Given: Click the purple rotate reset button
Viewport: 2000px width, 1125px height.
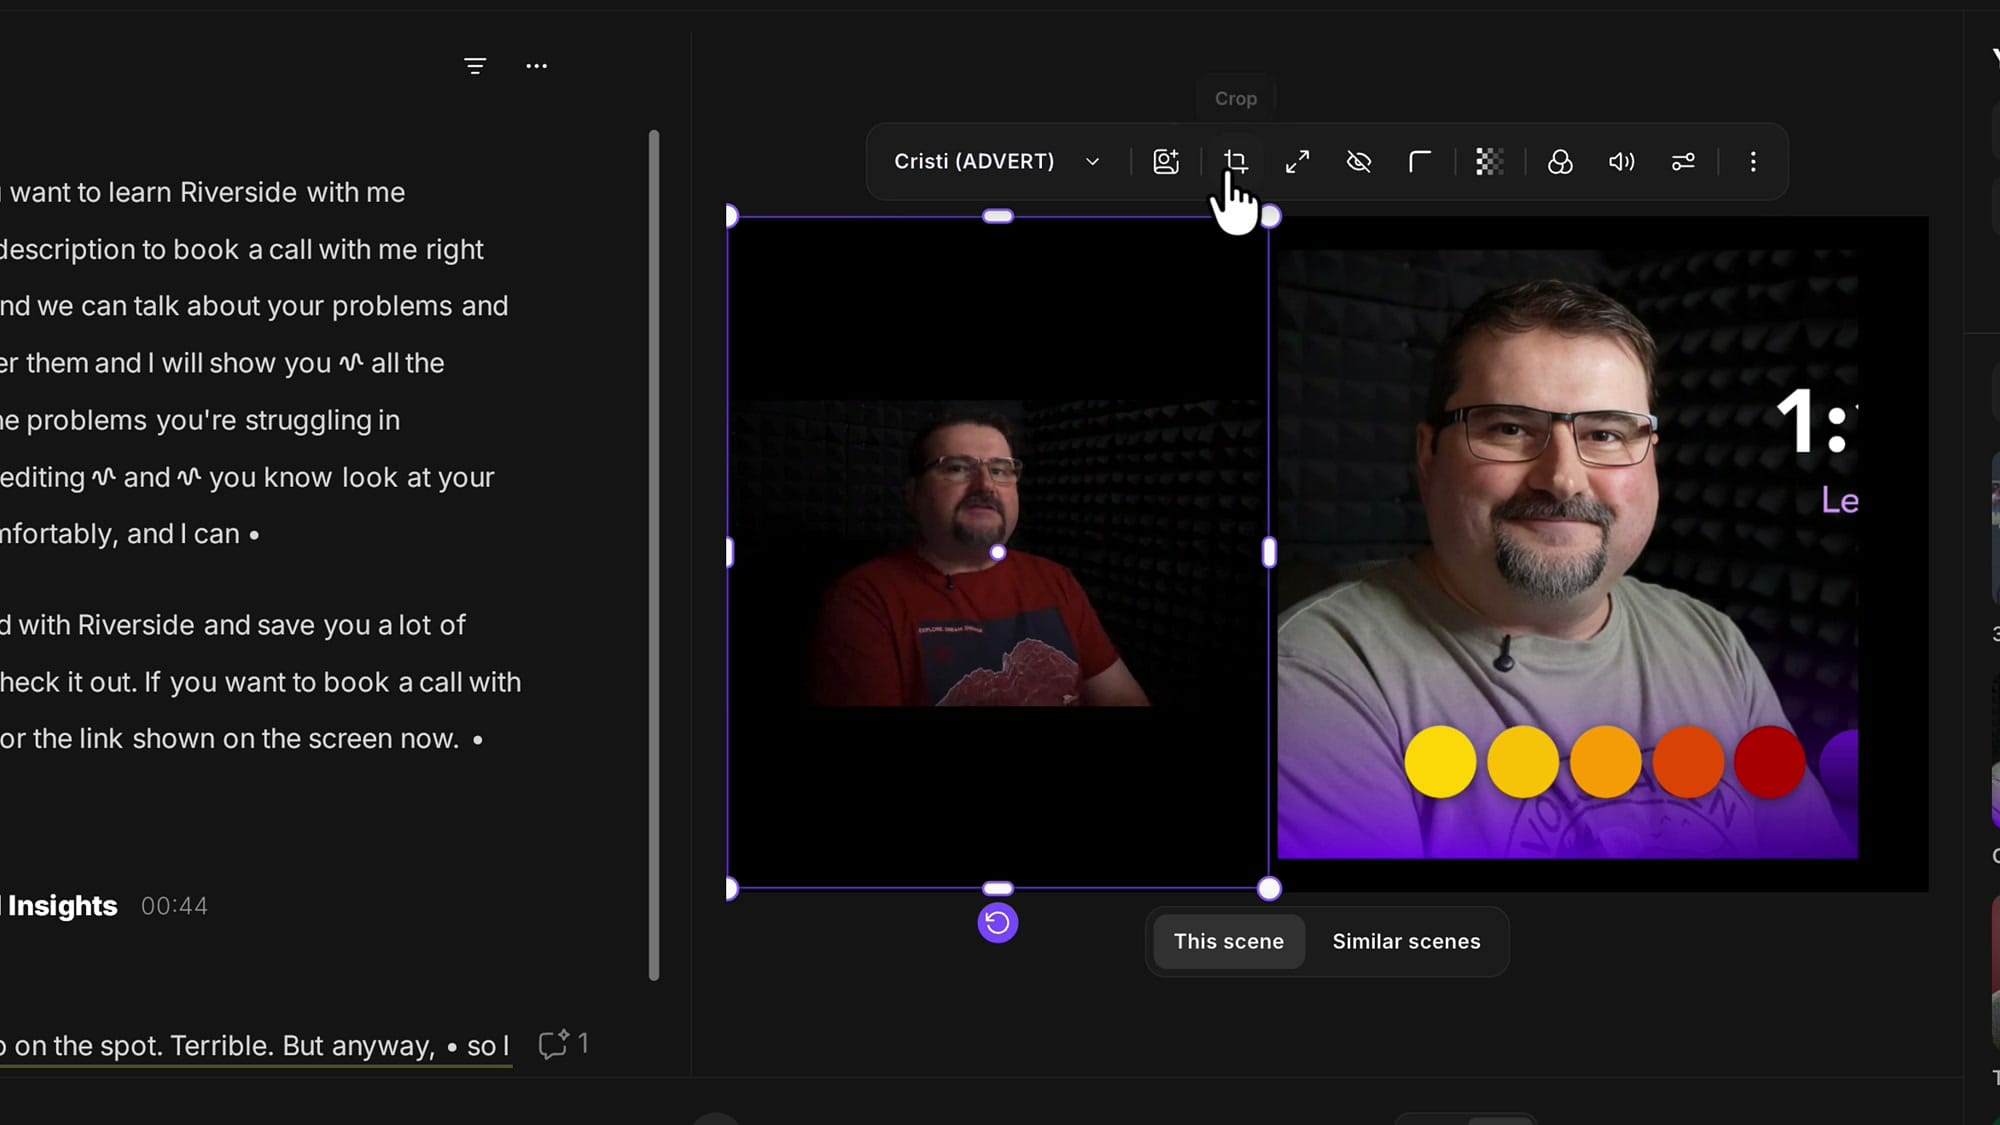Looking at the screenshot, I should coord(998,922).
